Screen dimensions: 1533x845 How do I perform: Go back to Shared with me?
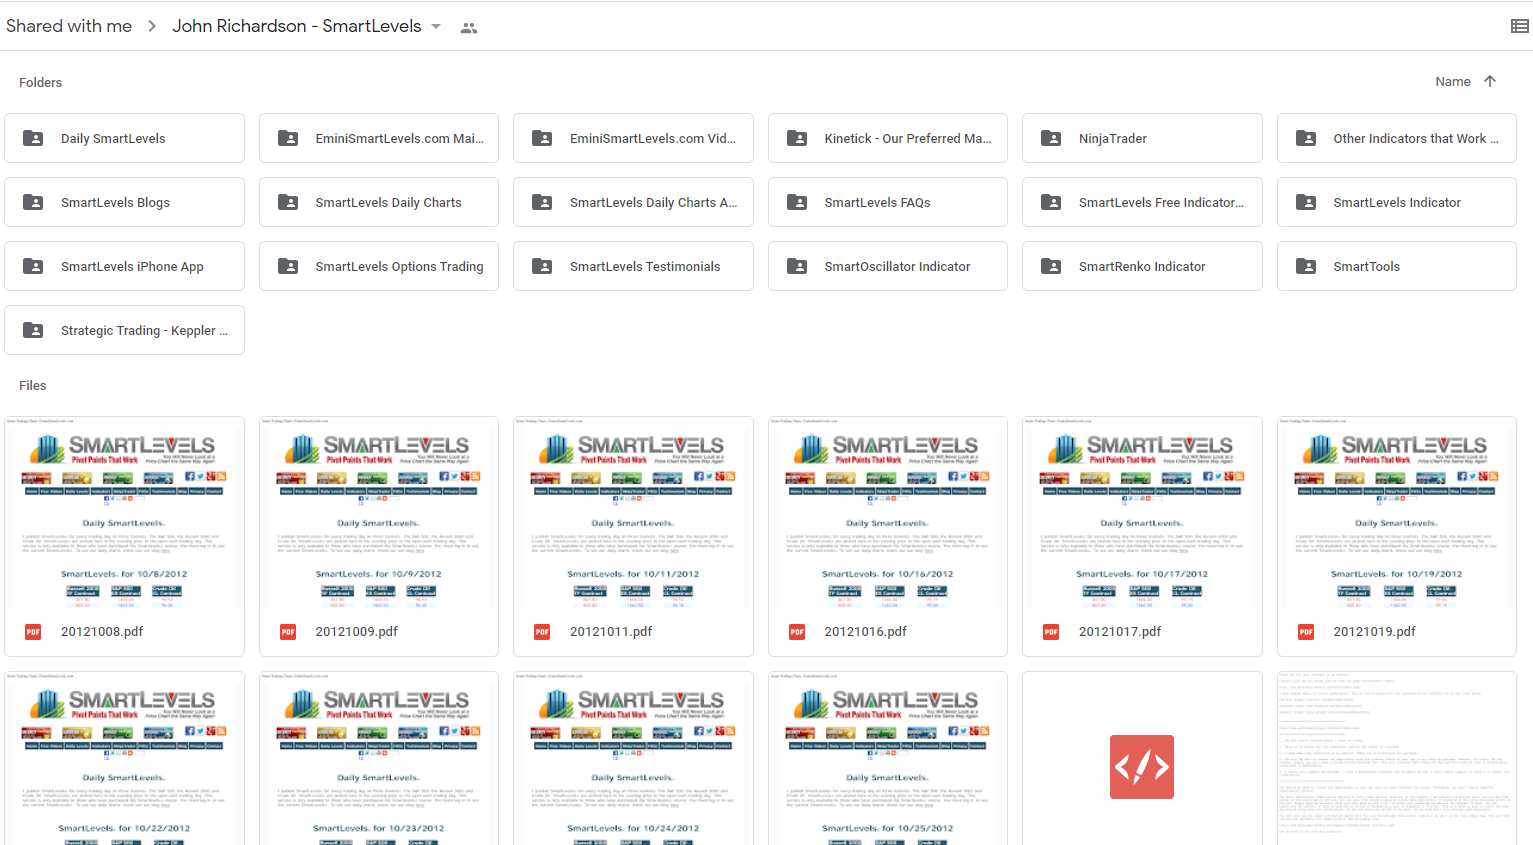click(x=69, y=26)
